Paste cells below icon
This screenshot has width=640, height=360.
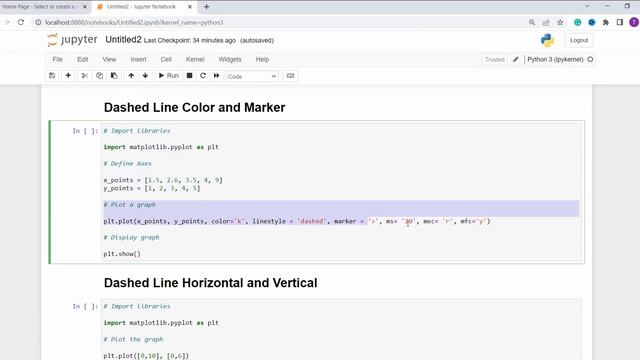point(114,76)
